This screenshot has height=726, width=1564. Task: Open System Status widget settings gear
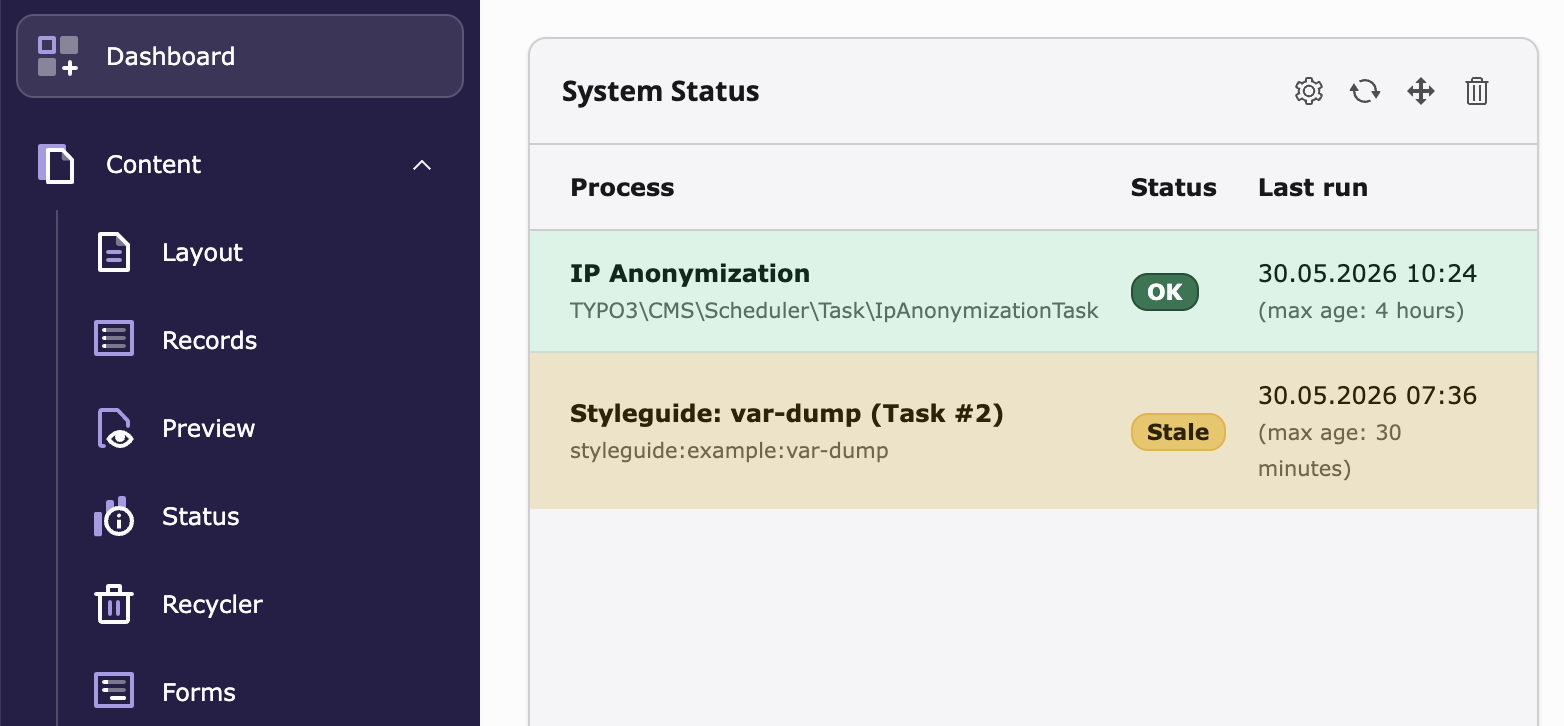click(1309, 91)
